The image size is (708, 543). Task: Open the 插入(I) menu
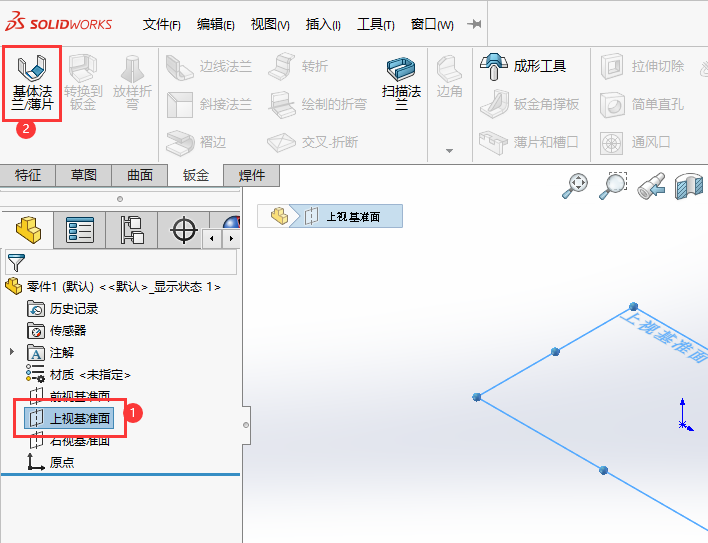point(323,24)
